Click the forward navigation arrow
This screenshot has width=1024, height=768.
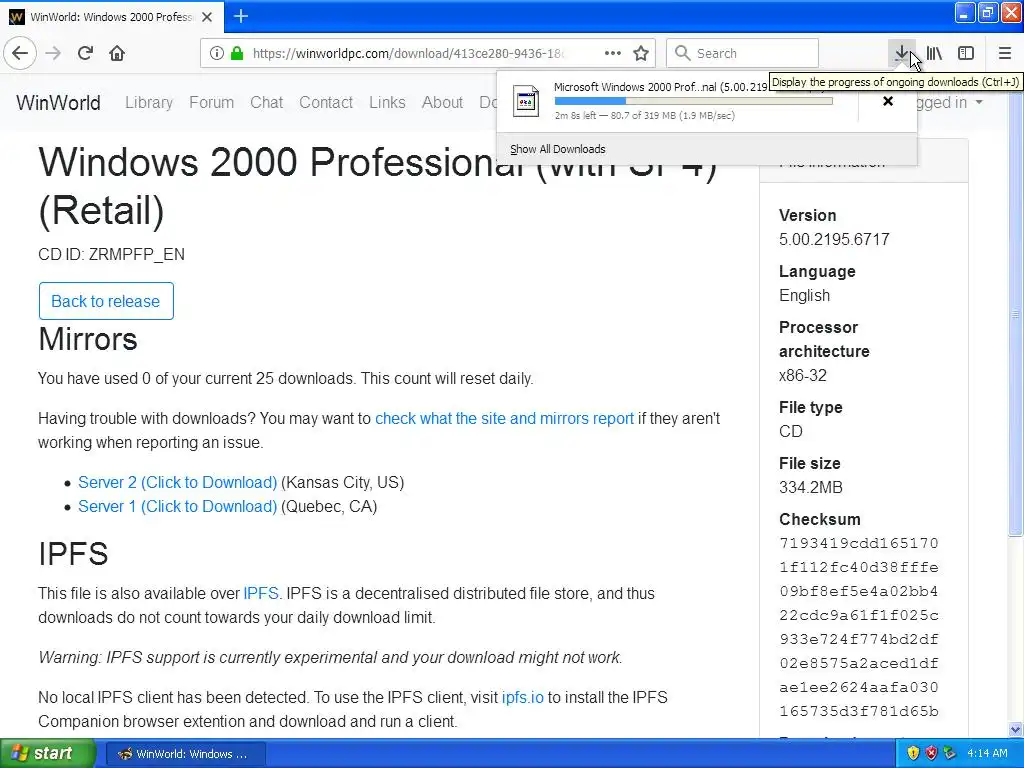coord(54,53)
